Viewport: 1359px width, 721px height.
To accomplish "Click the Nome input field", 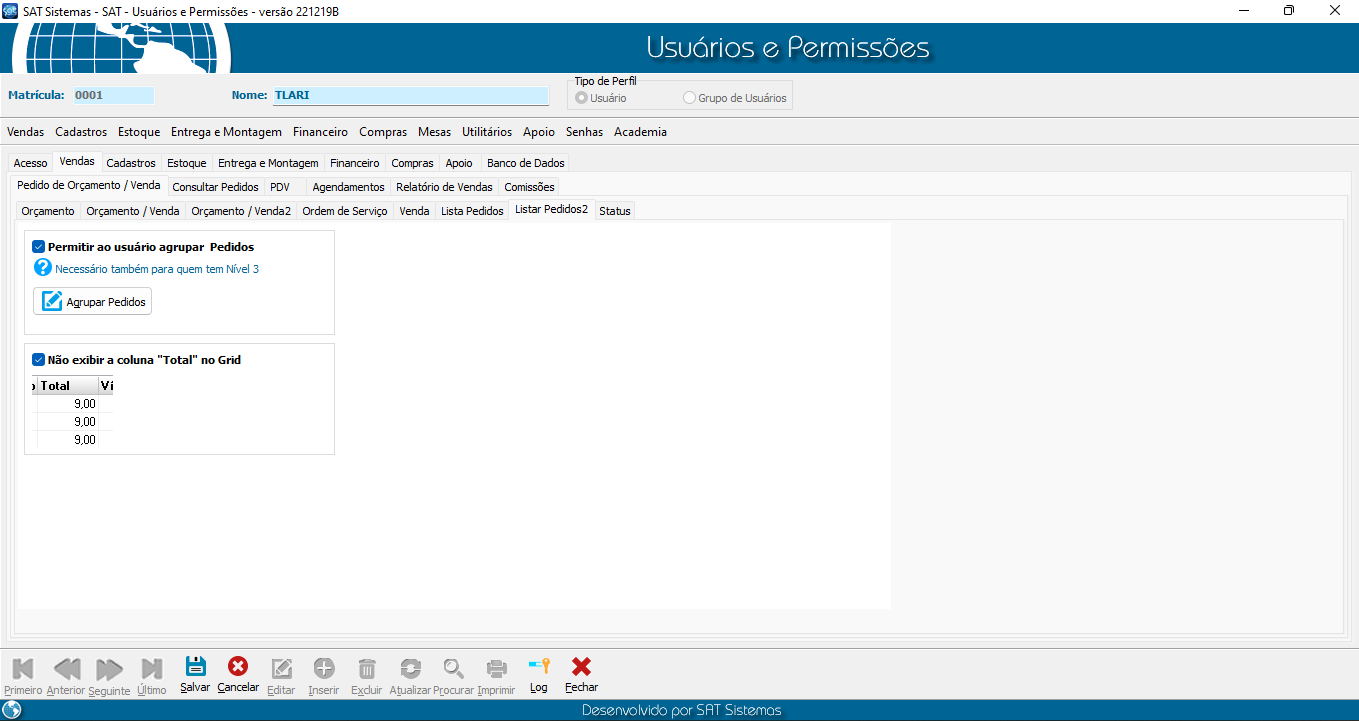I will pyautogui.click(x=410, y=96).
